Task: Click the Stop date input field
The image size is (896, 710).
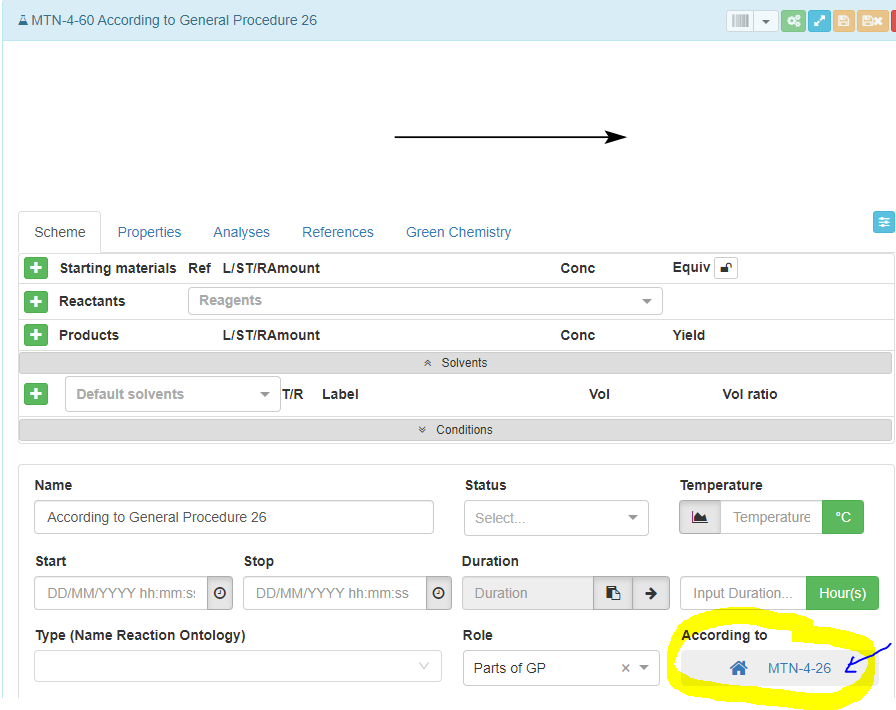Action: pos(335,593)
